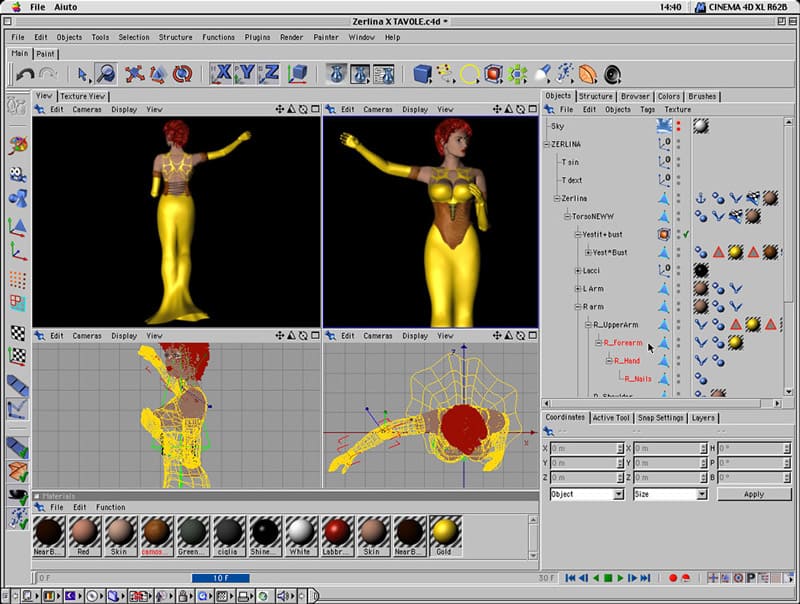Add a spline object icon
The height and width of the screenshot is (604, 800).
[445, 74]
